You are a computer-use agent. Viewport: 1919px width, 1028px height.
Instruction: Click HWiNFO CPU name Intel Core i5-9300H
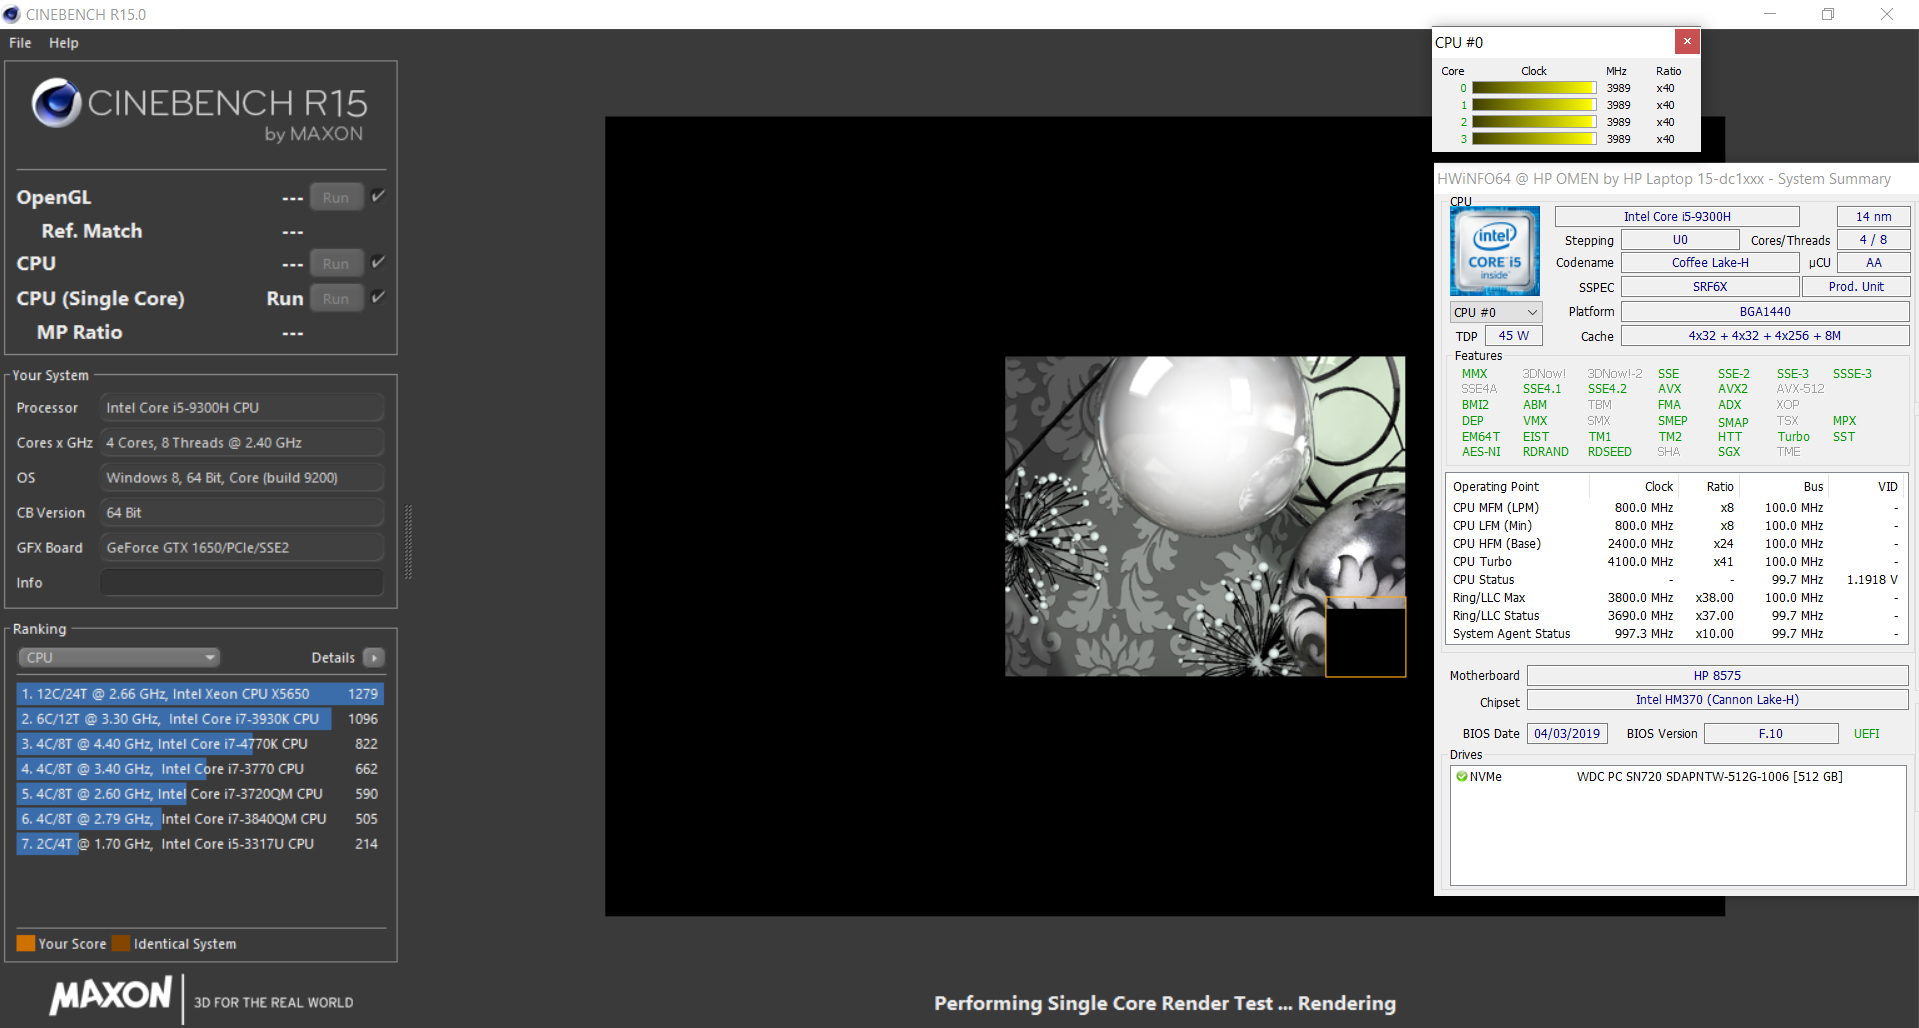pyautogui.click(x=1677, y=216)
